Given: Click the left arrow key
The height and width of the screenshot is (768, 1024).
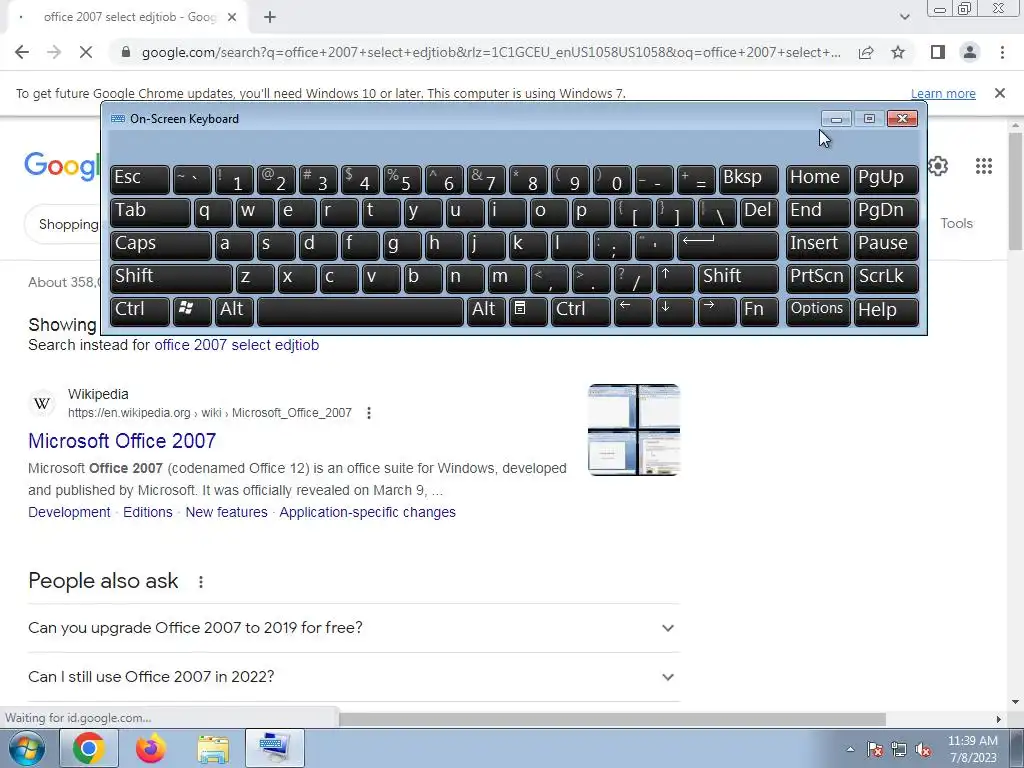Looking at the screenshot, I should tap(633, 311).
